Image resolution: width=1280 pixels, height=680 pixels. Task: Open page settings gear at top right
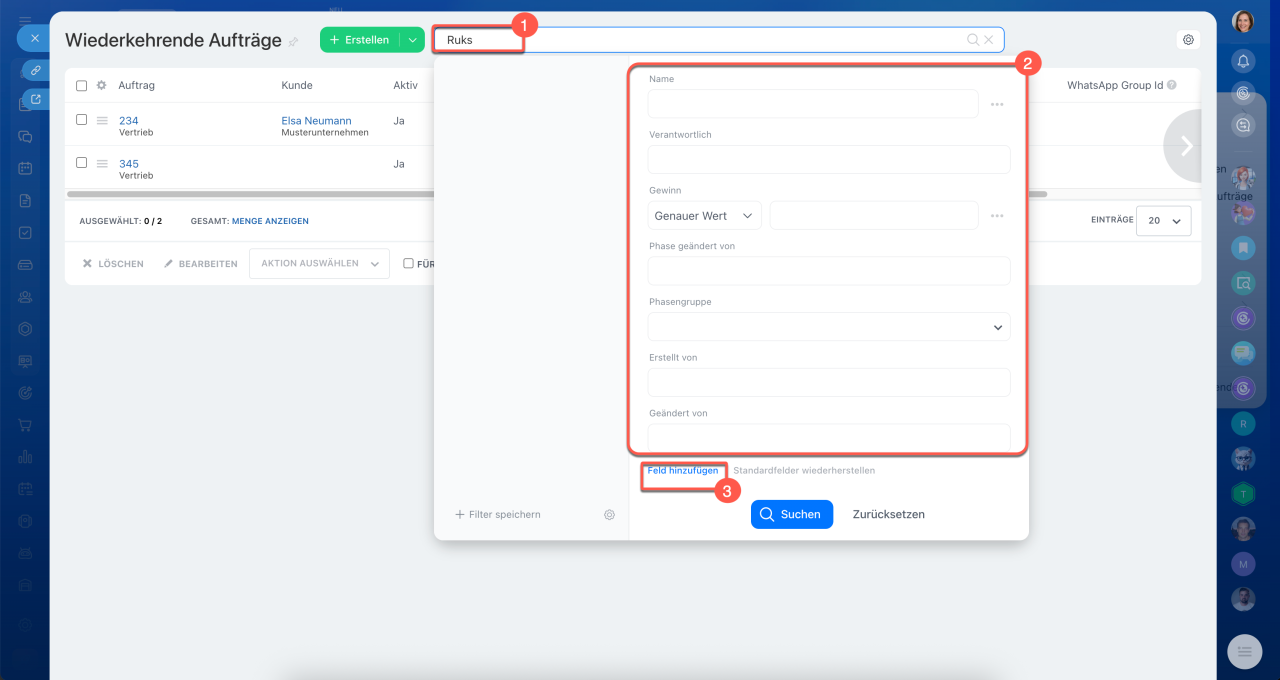click(1188, 40)
